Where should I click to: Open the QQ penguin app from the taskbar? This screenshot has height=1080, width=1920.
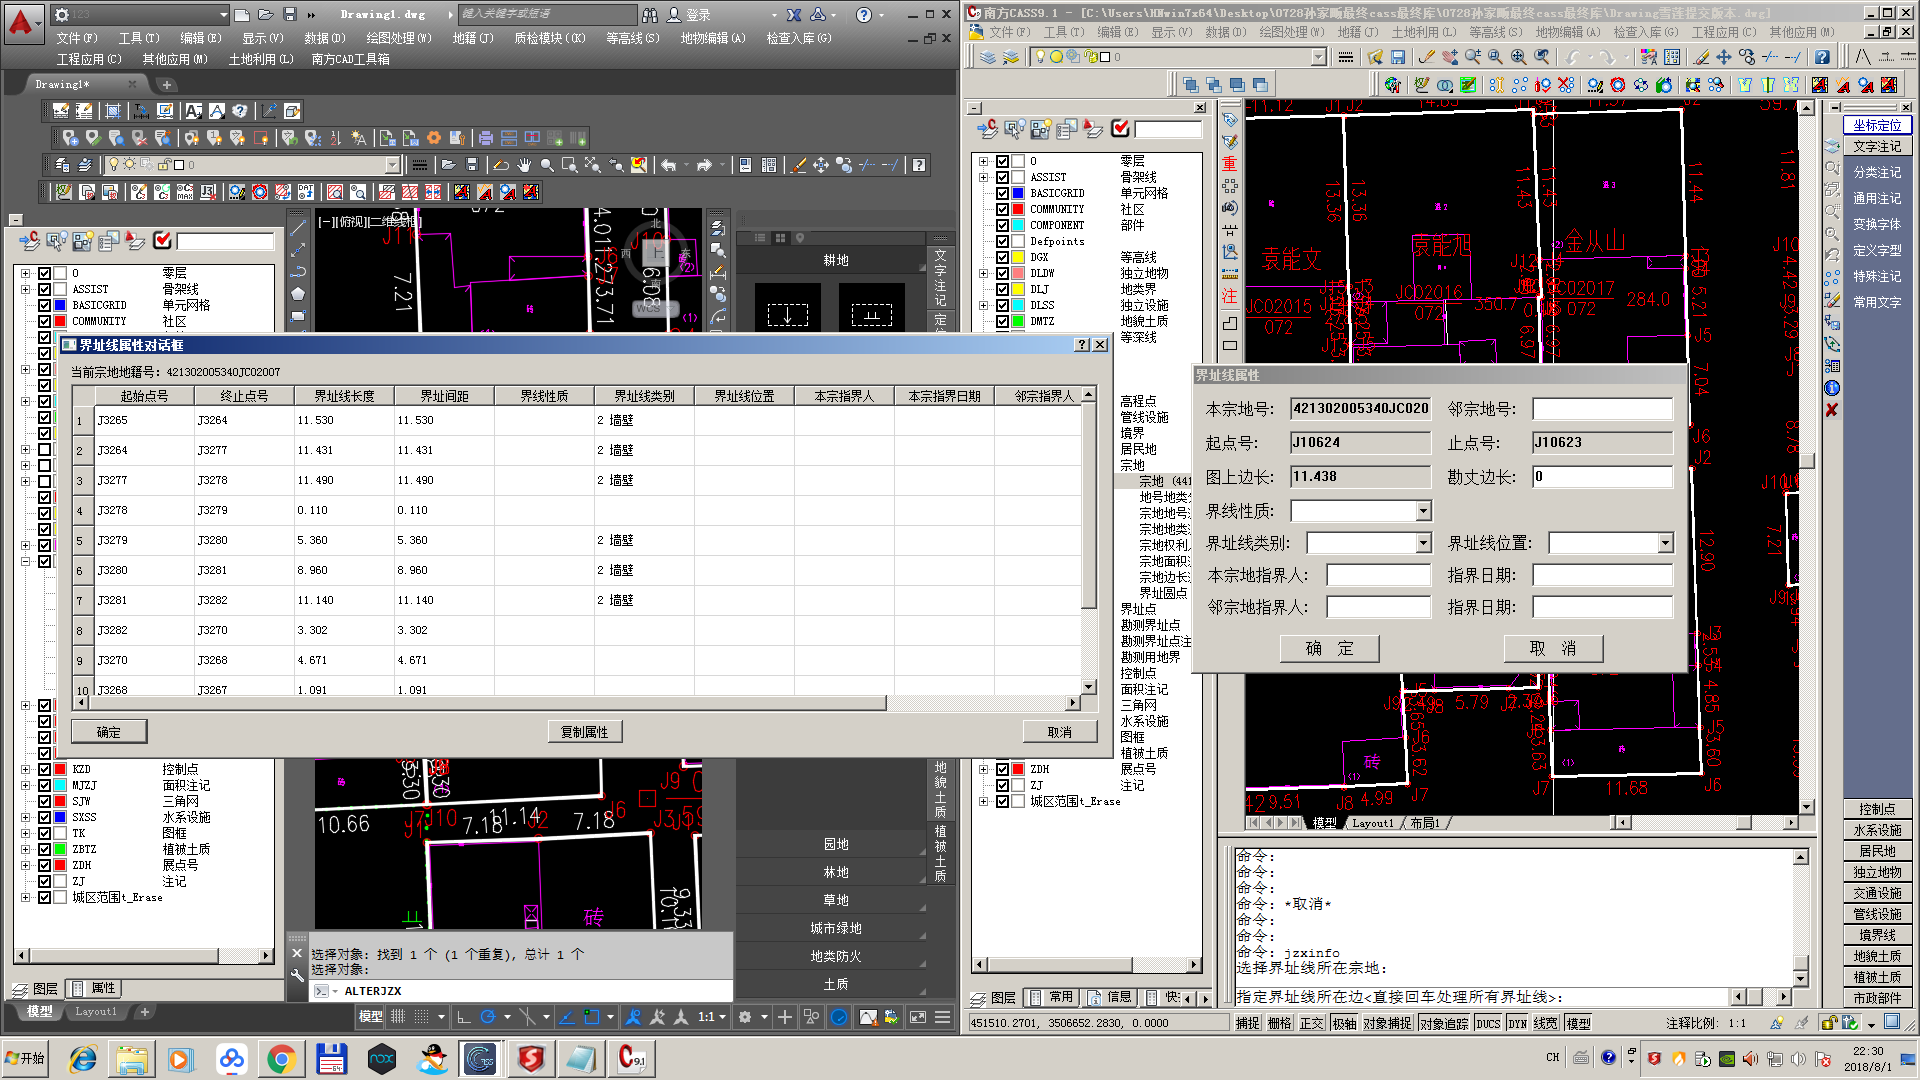432,1059
